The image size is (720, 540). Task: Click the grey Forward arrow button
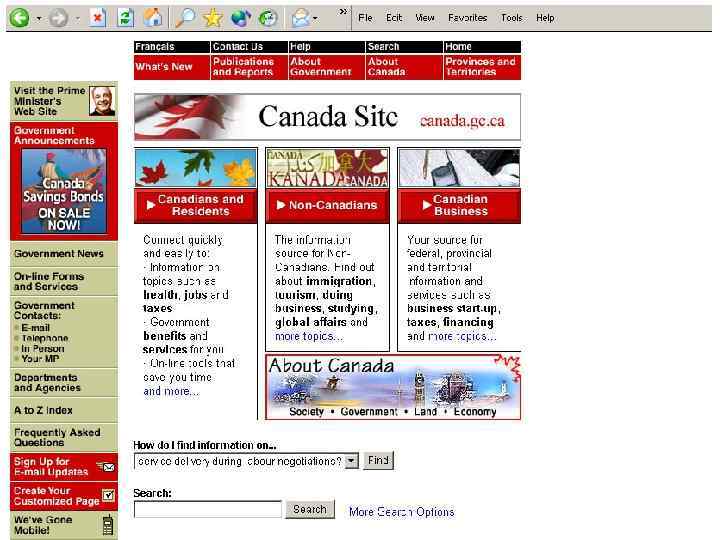(x=58, y=18)
